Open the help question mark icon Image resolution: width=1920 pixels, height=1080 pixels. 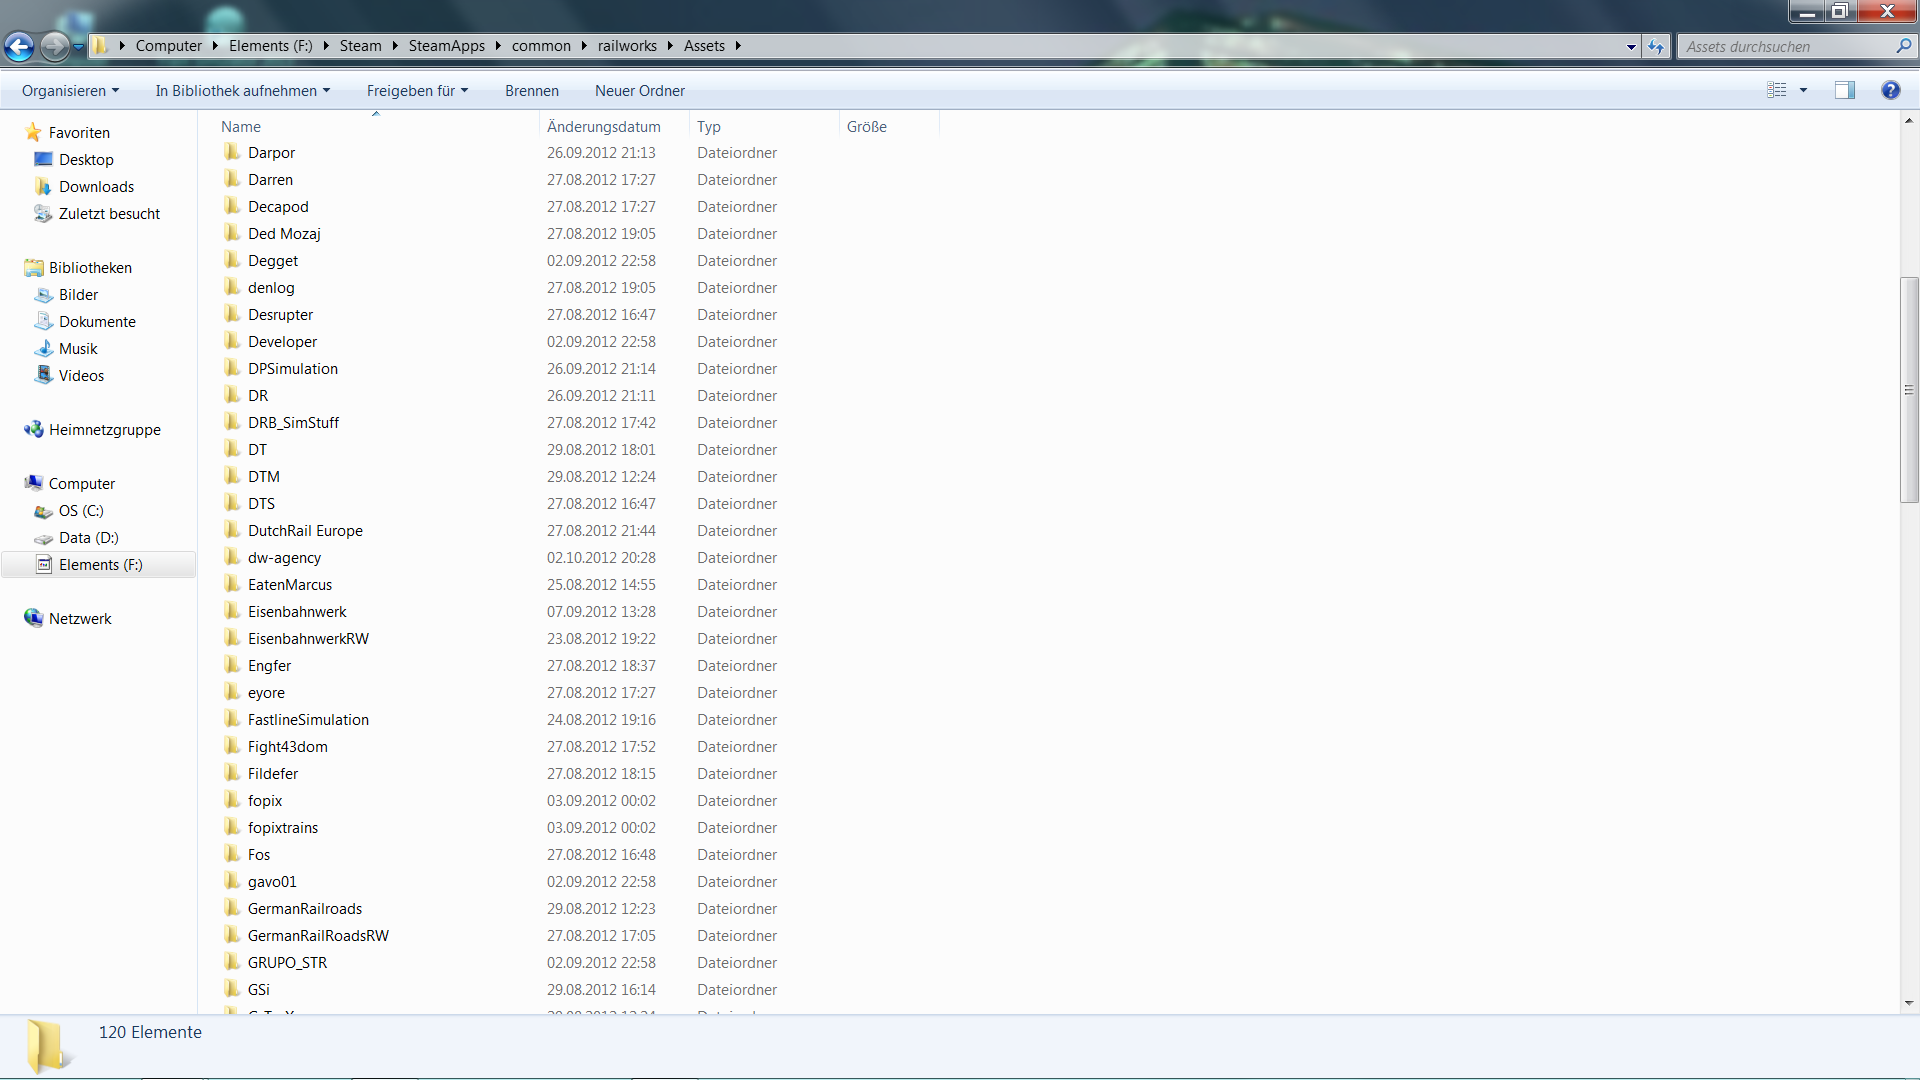click(x=1890, y=90)
